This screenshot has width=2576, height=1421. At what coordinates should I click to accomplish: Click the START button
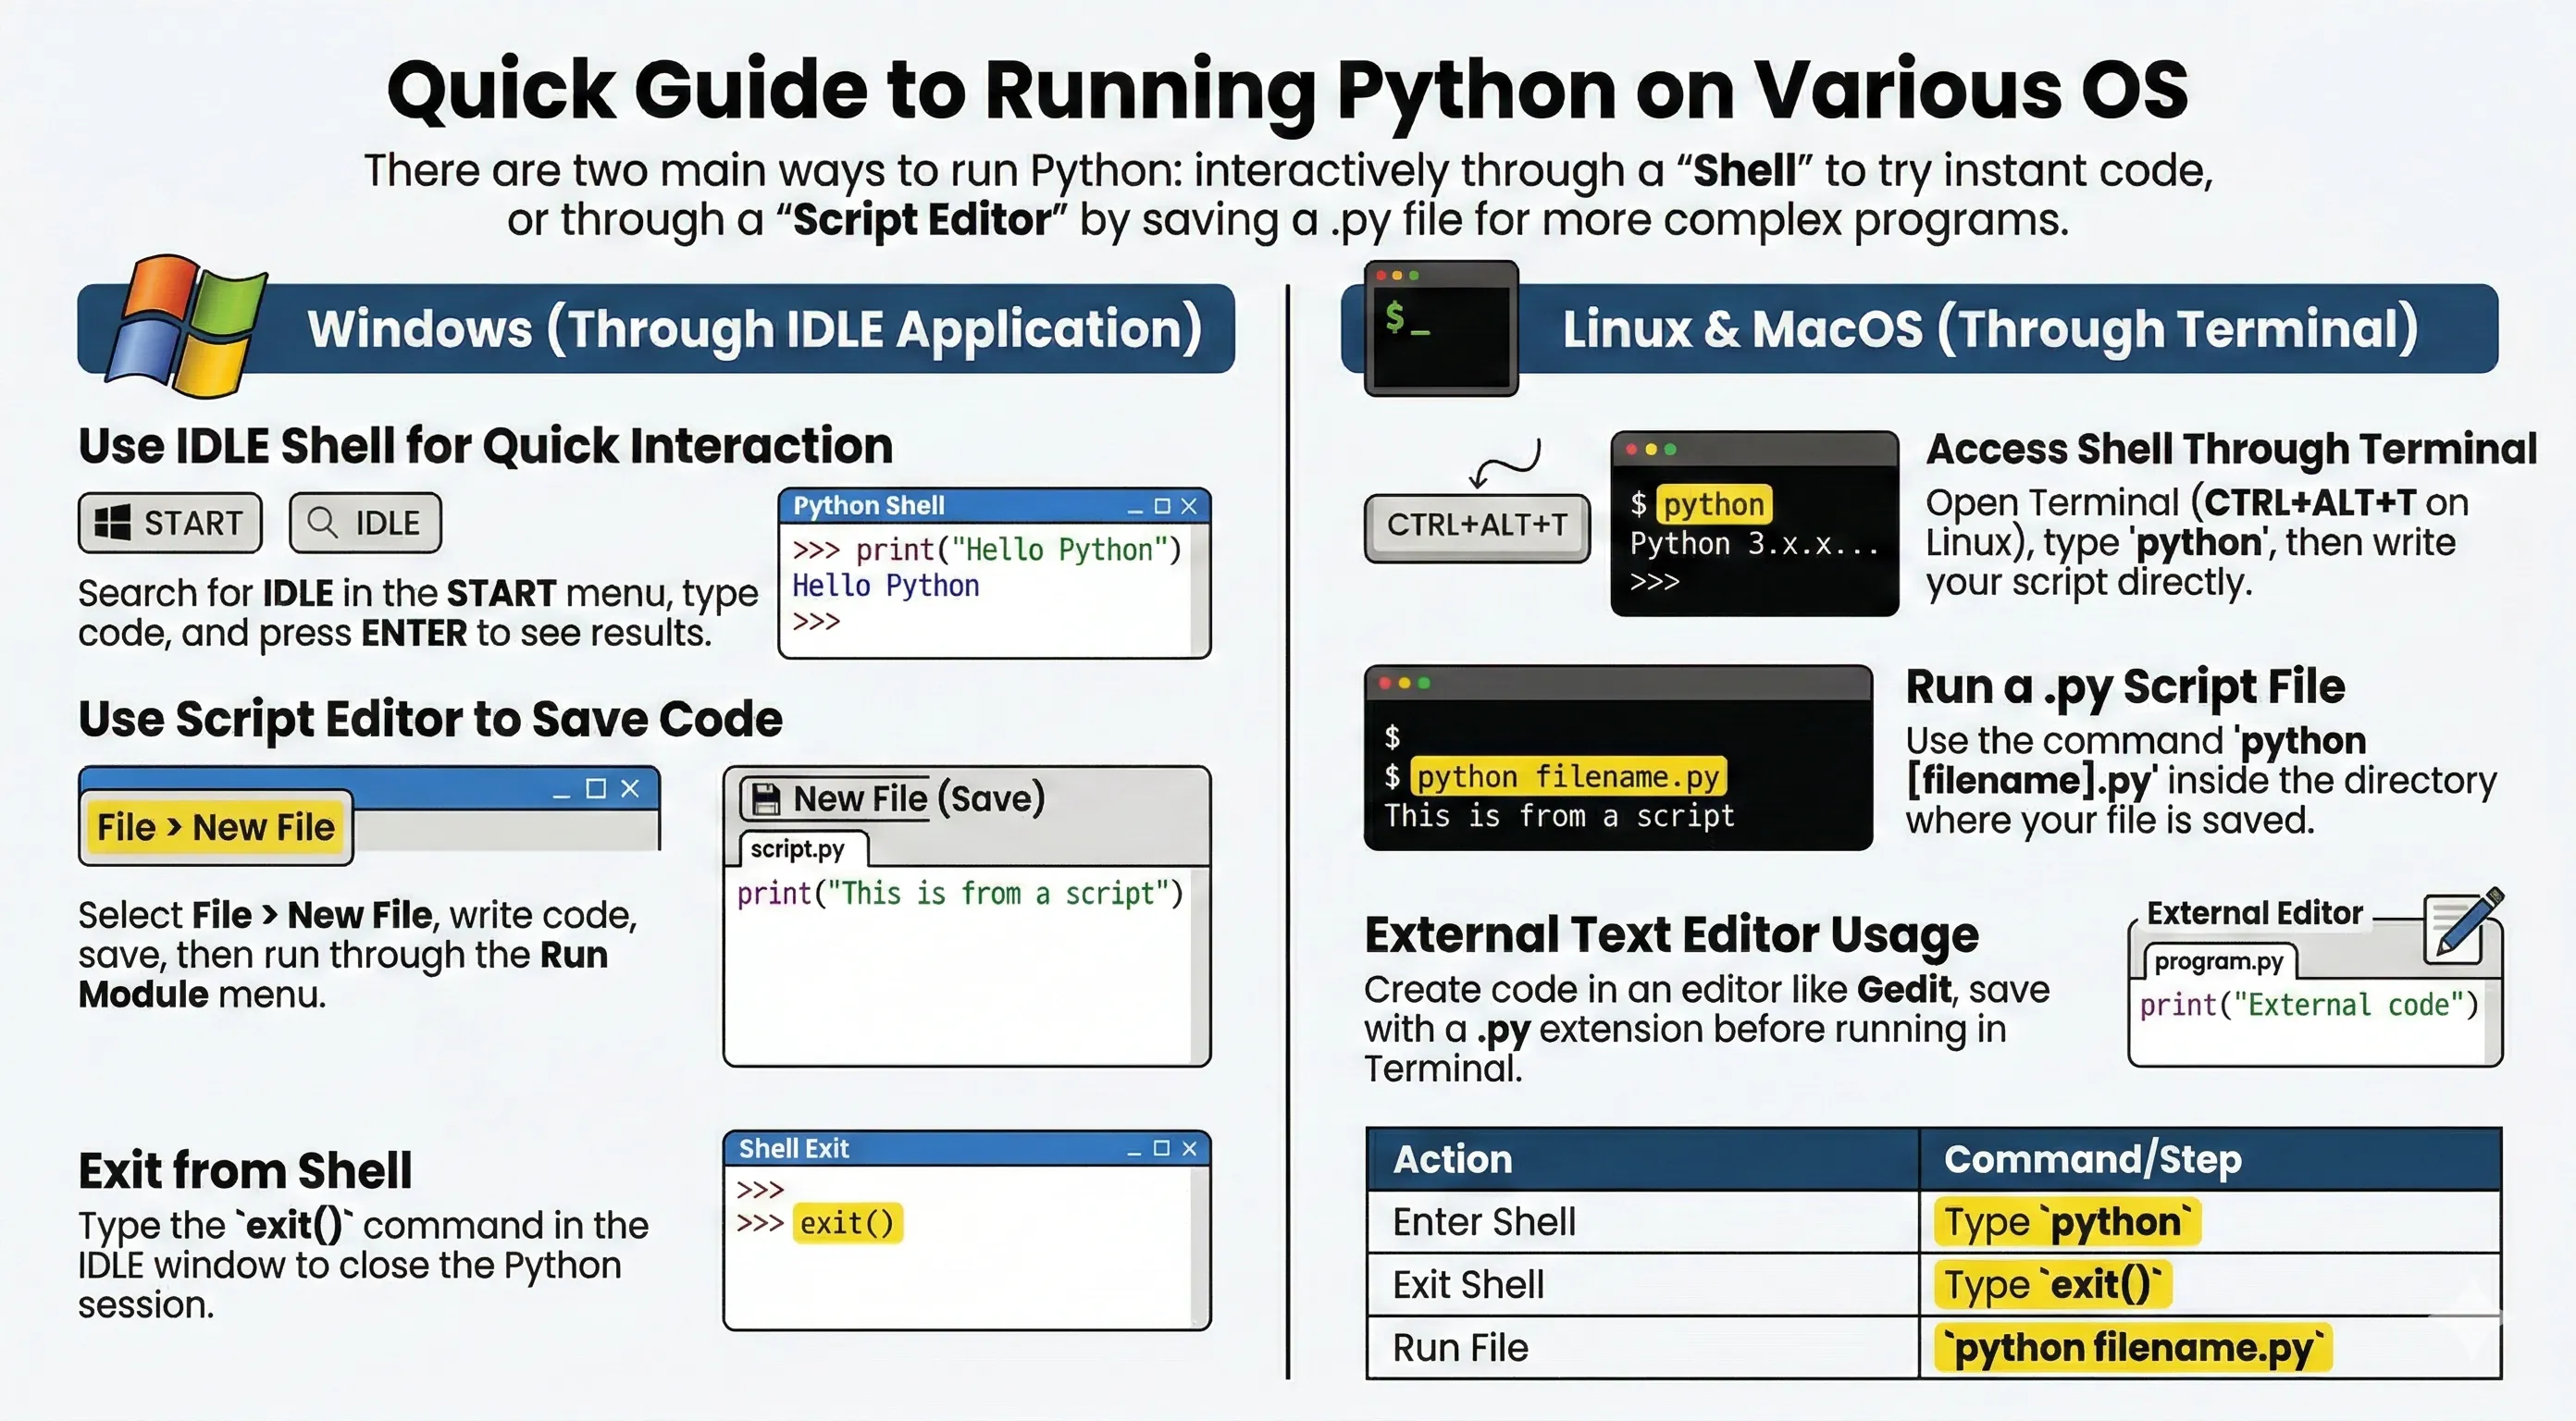pos(170,523)
